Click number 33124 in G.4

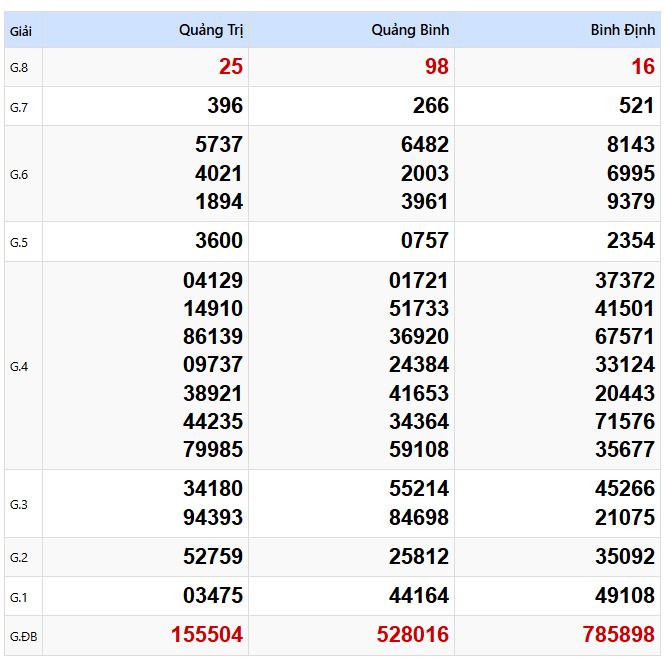(x=625, y=364)
